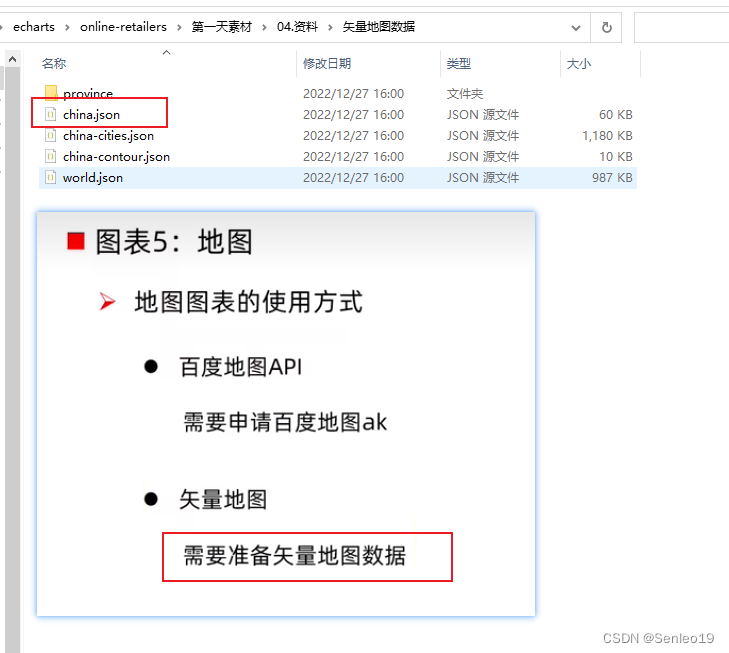Click the date cell of the world.json row

[353, 178]
